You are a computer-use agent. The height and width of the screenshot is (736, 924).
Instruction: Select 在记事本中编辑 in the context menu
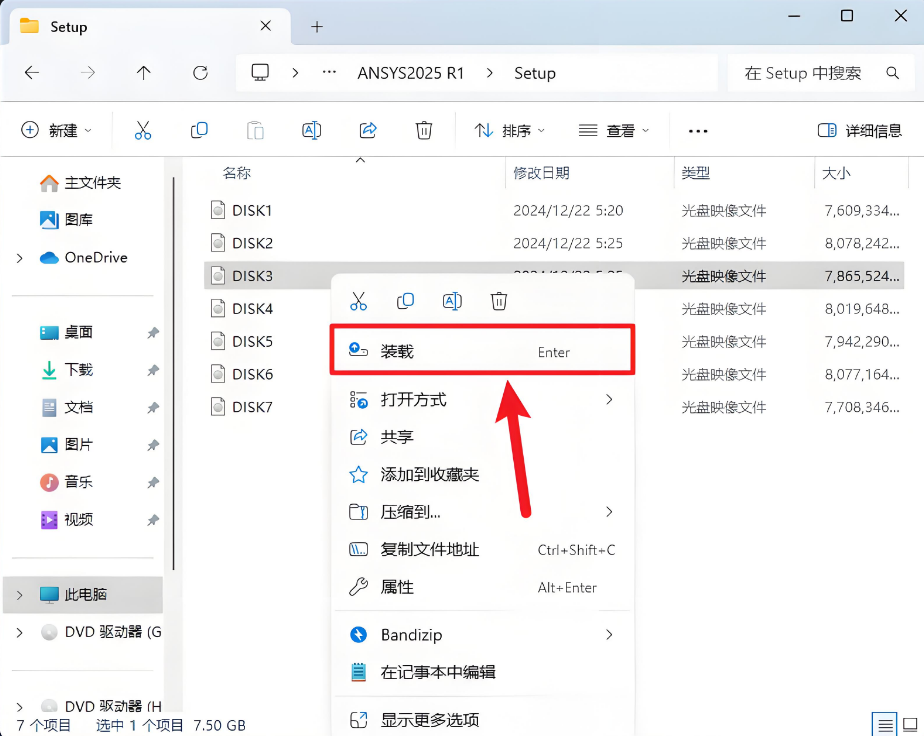coord(482,672)
